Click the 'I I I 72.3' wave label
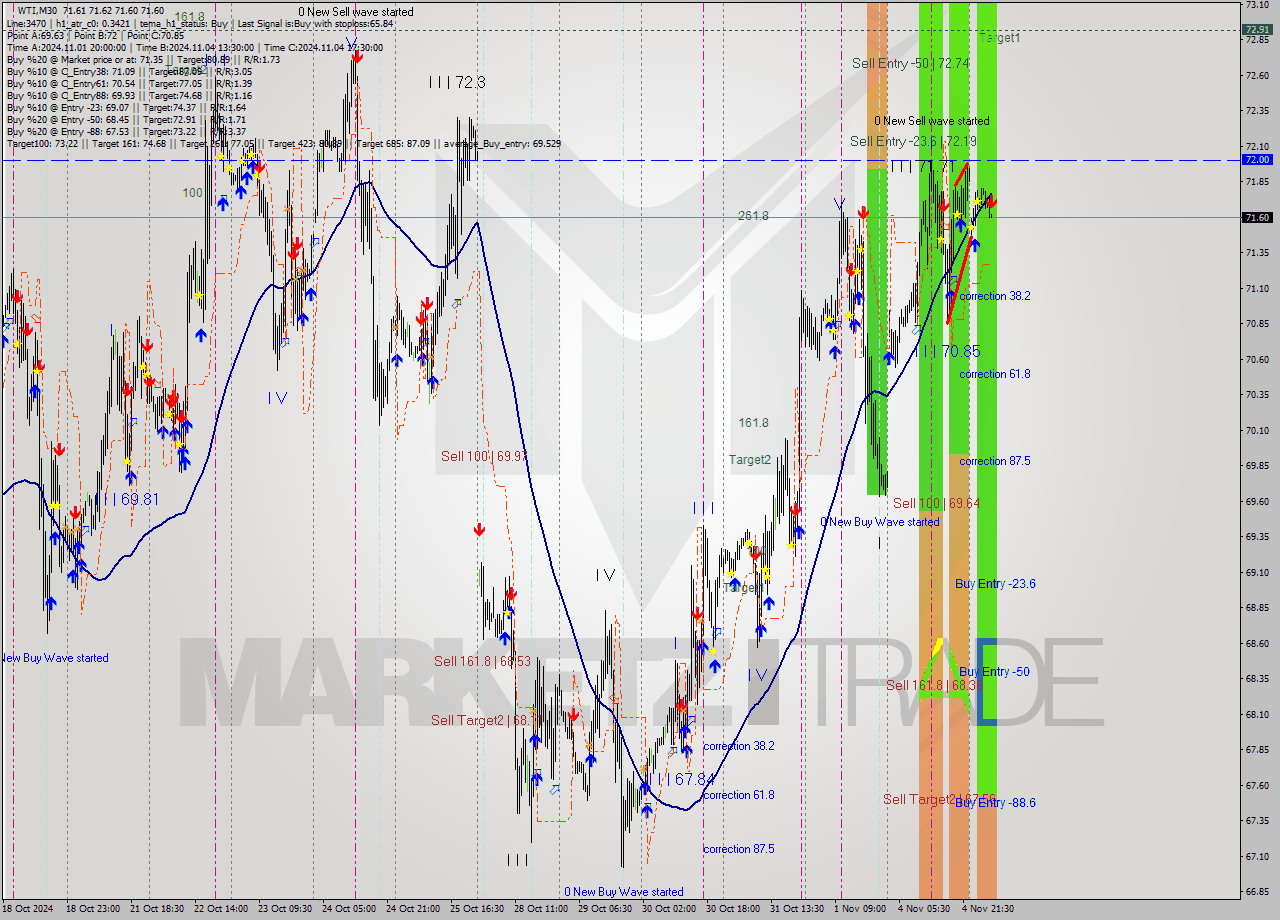 point(457,82)
